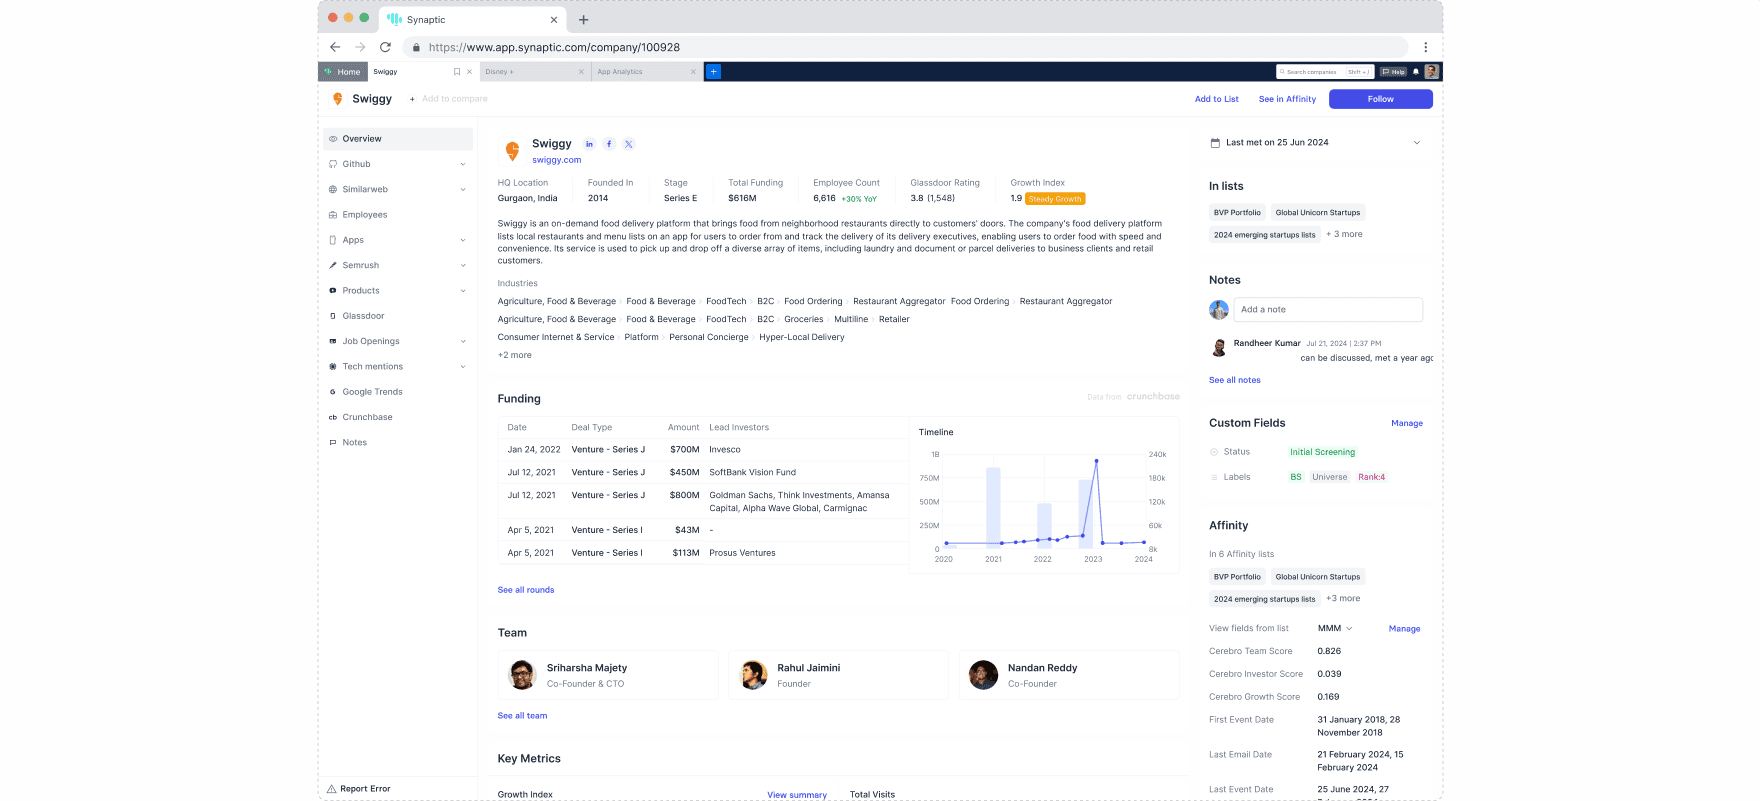Click the calendar icon beside Last met
Screen dimensions: 1760x801
click(x=1215, y=143)
